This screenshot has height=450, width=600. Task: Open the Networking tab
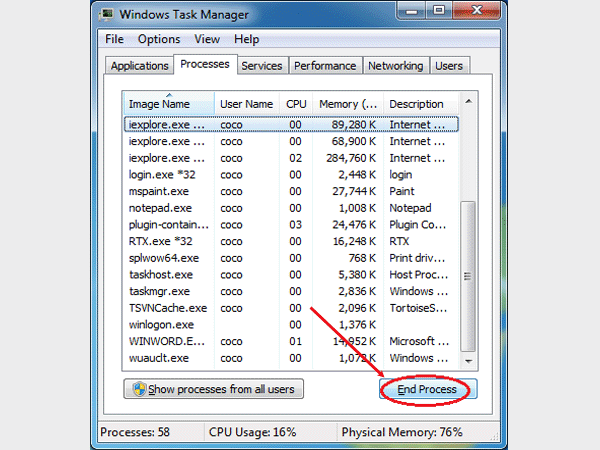click(x=396, y=66)
